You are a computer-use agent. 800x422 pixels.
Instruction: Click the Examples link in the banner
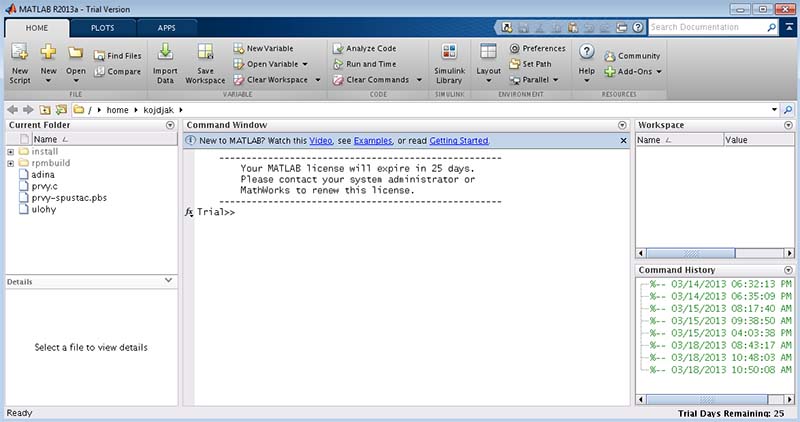click(x=372, y=141)
